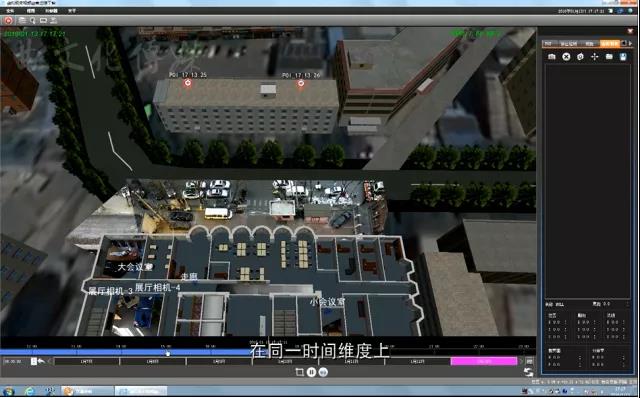Click the four-way move arrows icon
Screen dimensions: 640x398
595,57
